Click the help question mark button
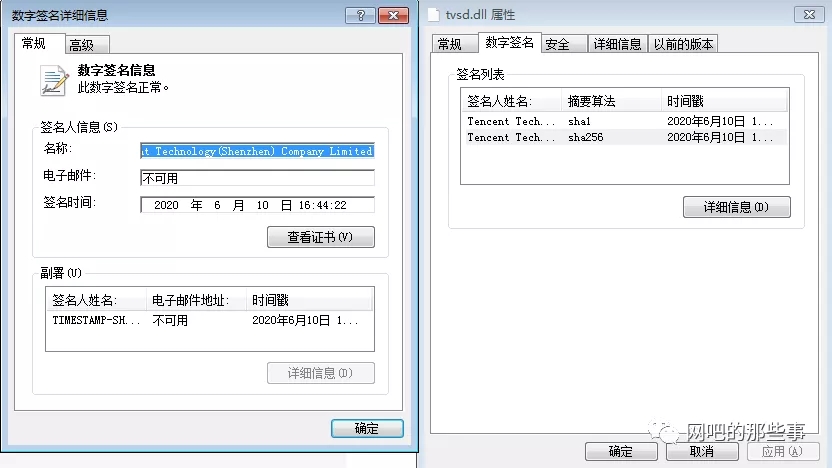This screenshot has width=832, height=468. [x=360, y=15]
